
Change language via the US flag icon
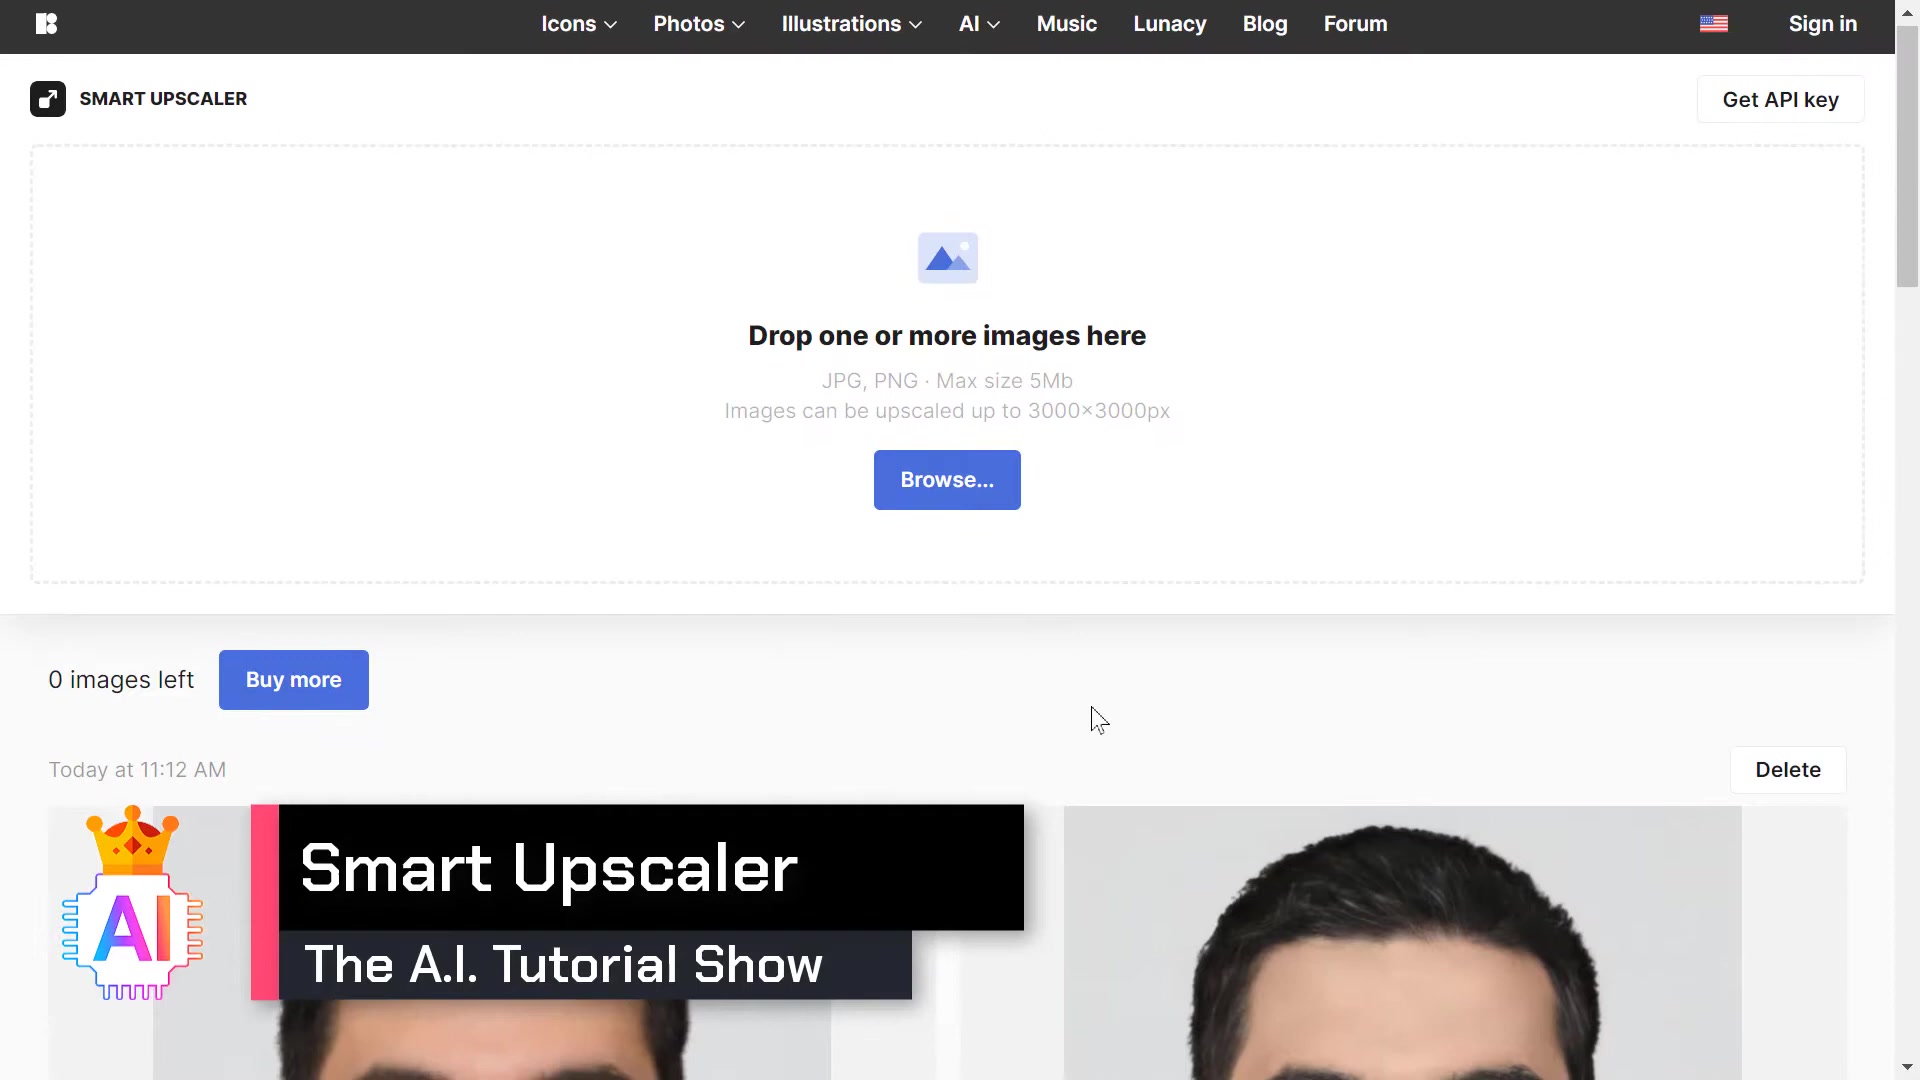(1714, 24)
